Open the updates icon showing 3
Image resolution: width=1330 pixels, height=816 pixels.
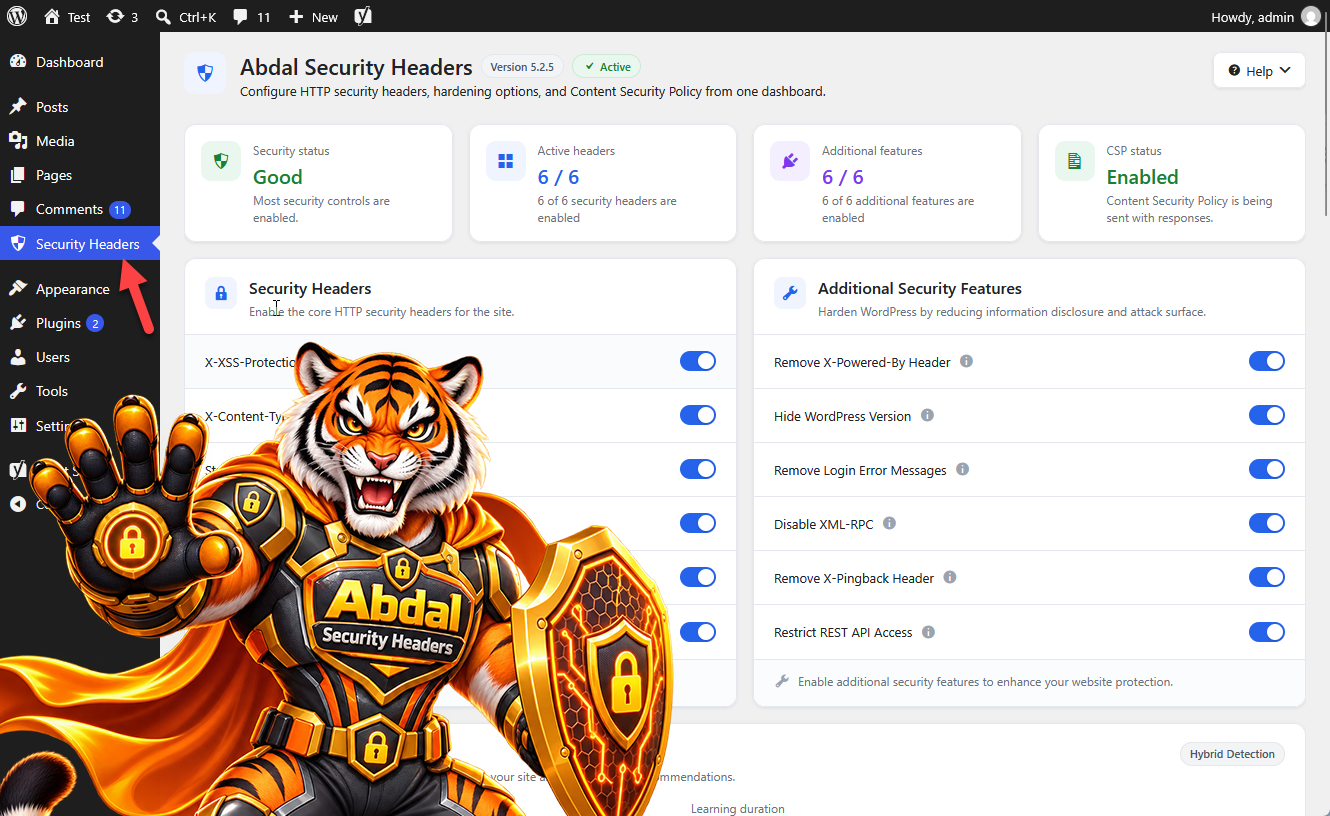(115, 16)
